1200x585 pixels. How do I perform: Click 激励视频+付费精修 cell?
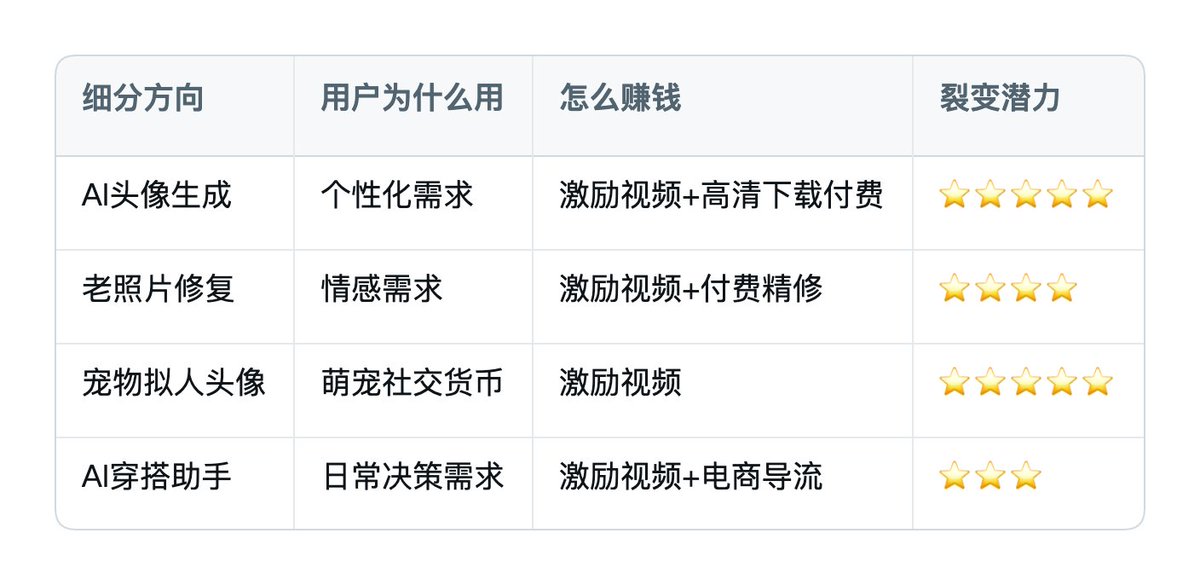pyautogui.click(x=692, y=288)
